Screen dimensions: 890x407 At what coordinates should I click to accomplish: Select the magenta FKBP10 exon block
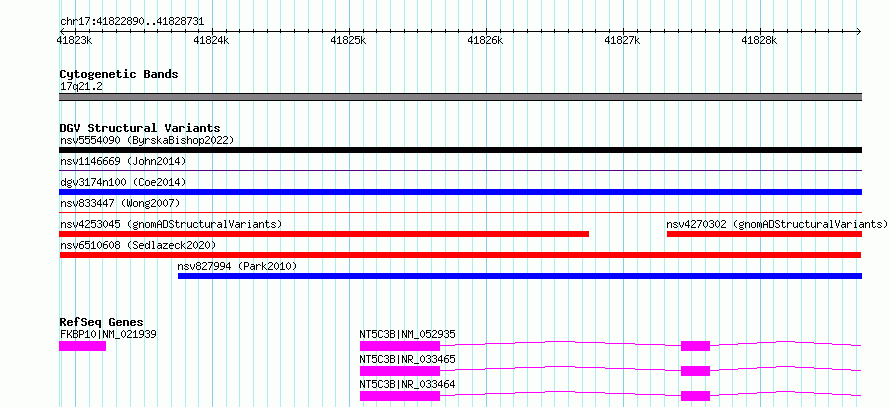click(x=82, y=346)
